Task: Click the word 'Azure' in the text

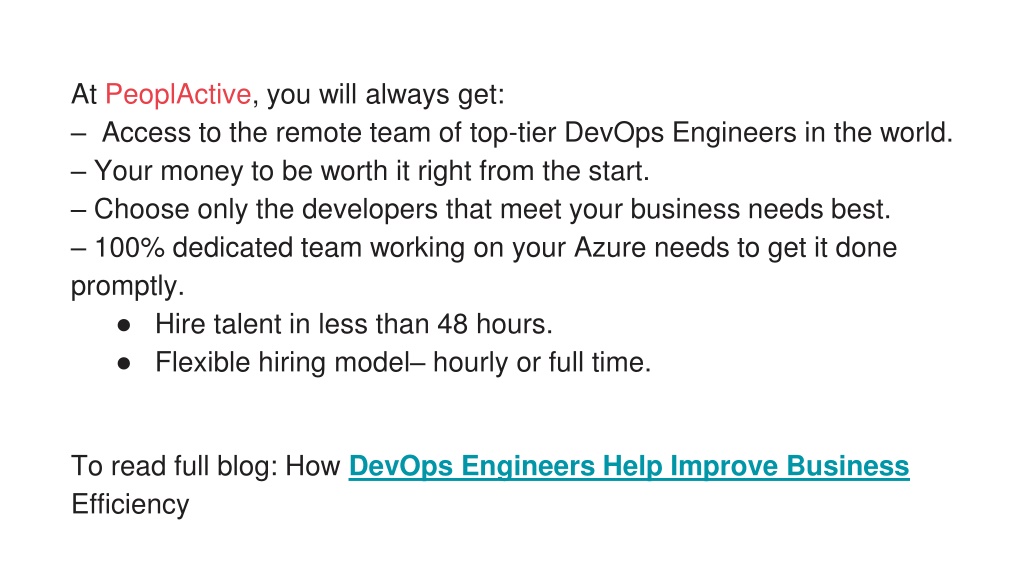Action: point(610,248)
